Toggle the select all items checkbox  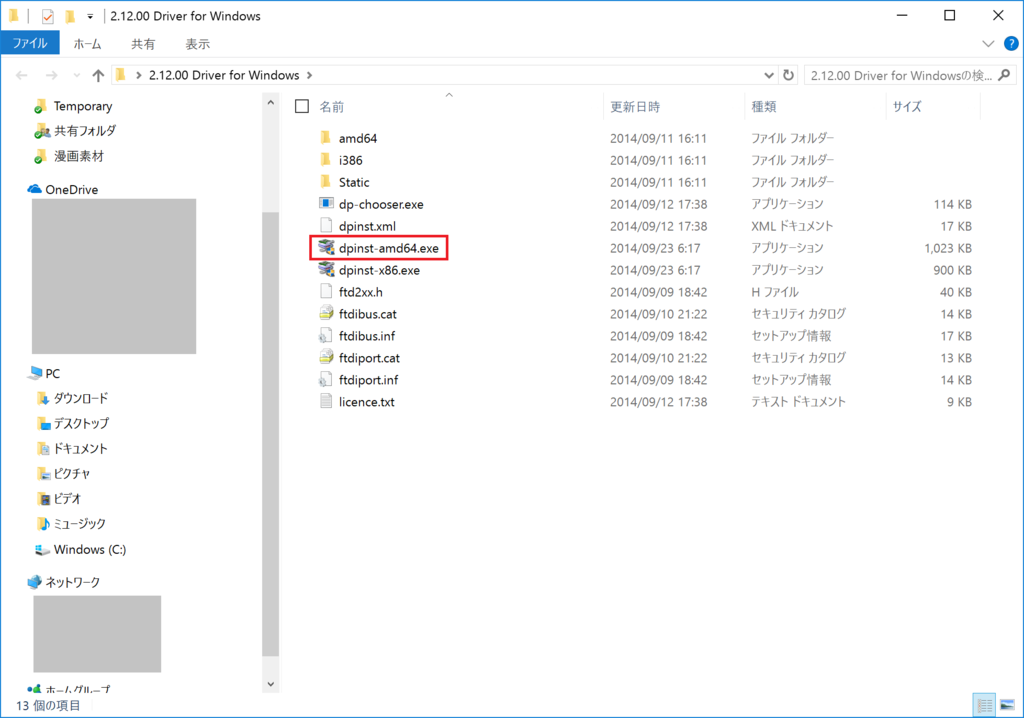302,106
